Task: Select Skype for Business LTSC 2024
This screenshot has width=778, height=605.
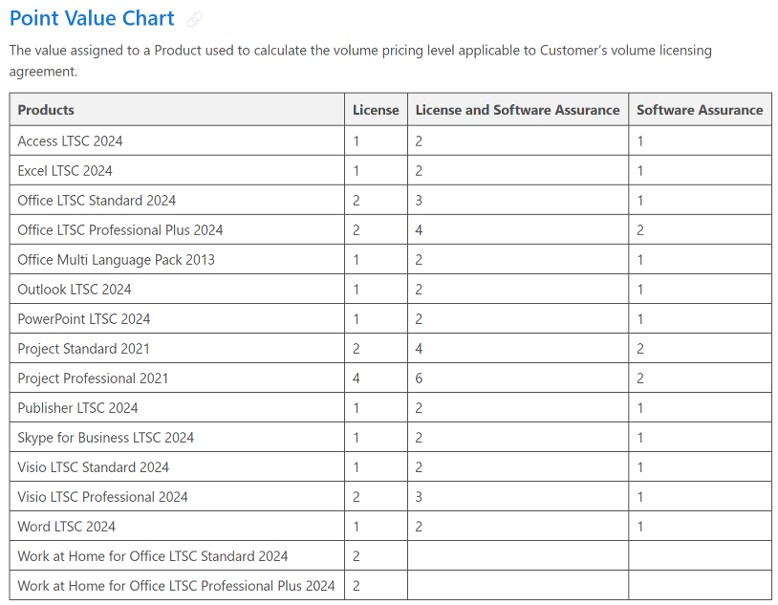Action: pos(106,437)
